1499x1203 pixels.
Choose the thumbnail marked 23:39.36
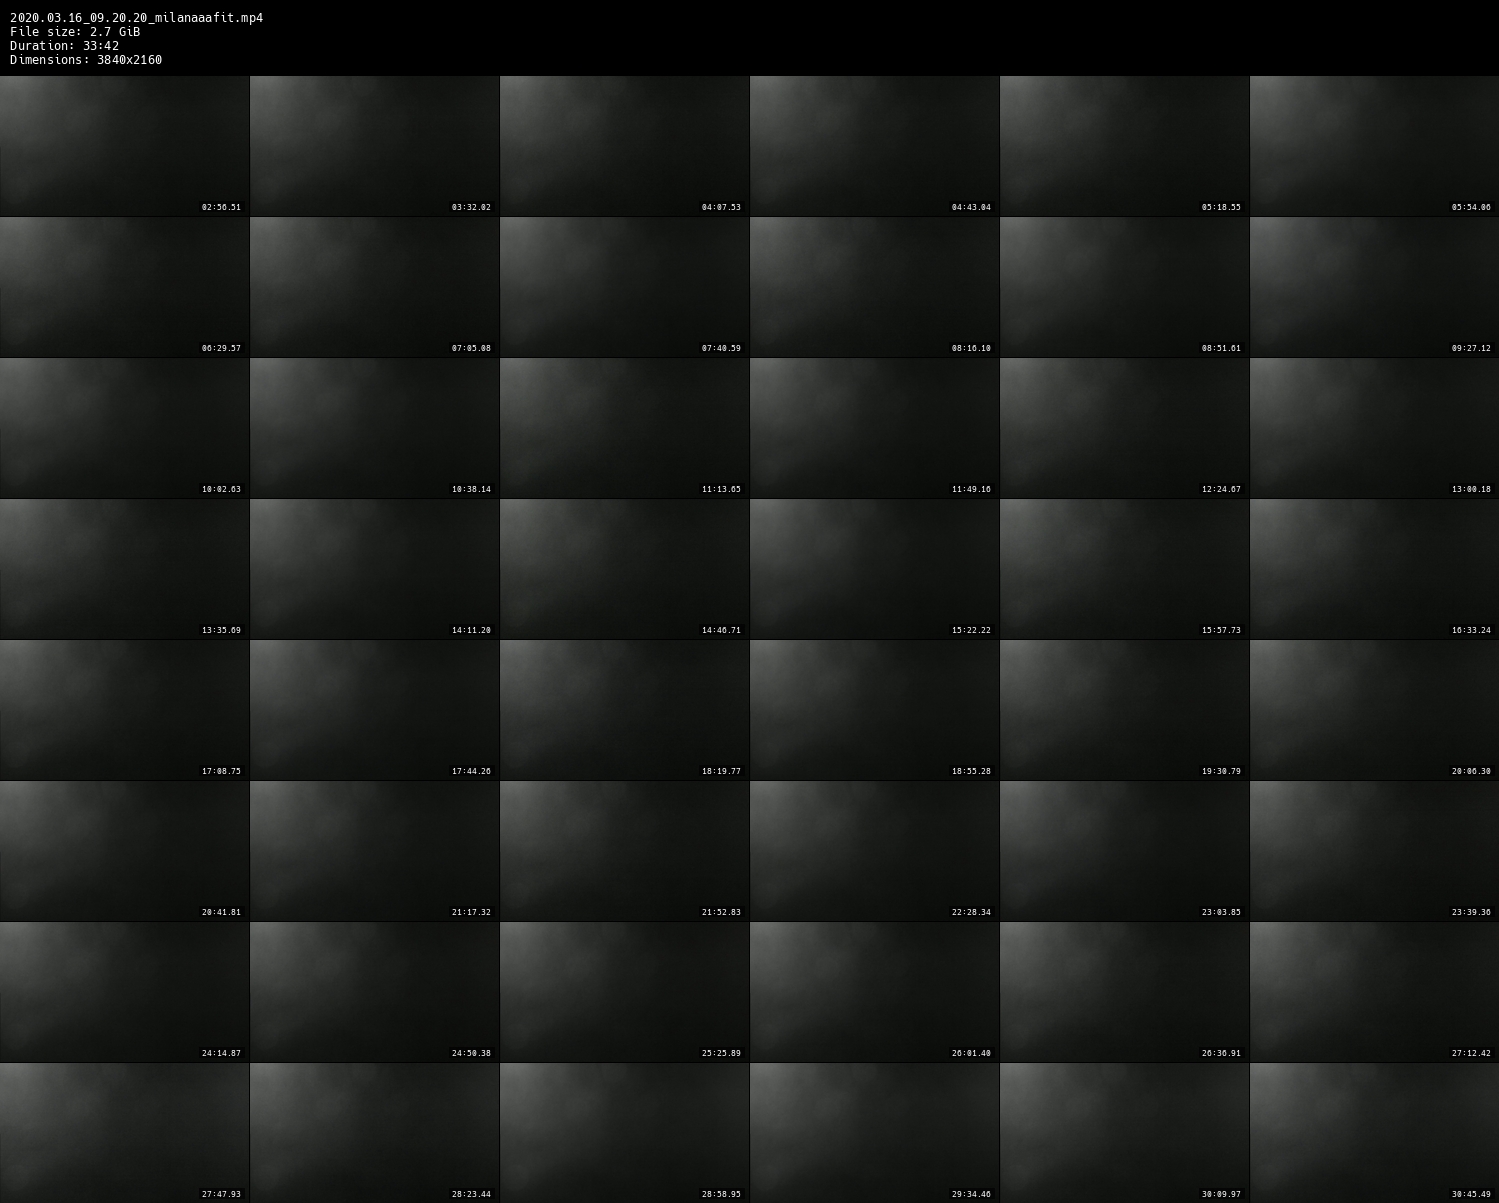tap(1374, 851)
